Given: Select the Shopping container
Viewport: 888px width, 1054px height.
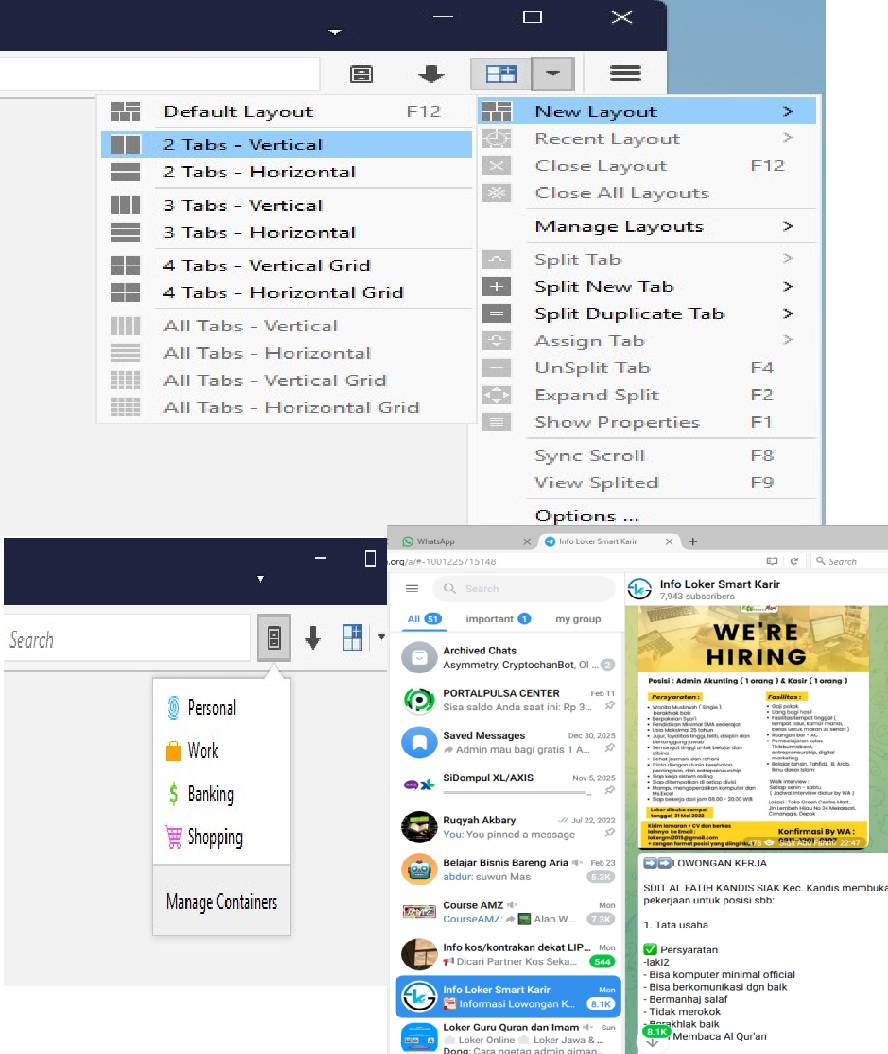Looking at the screenshot, I should [x=214, y=837].
